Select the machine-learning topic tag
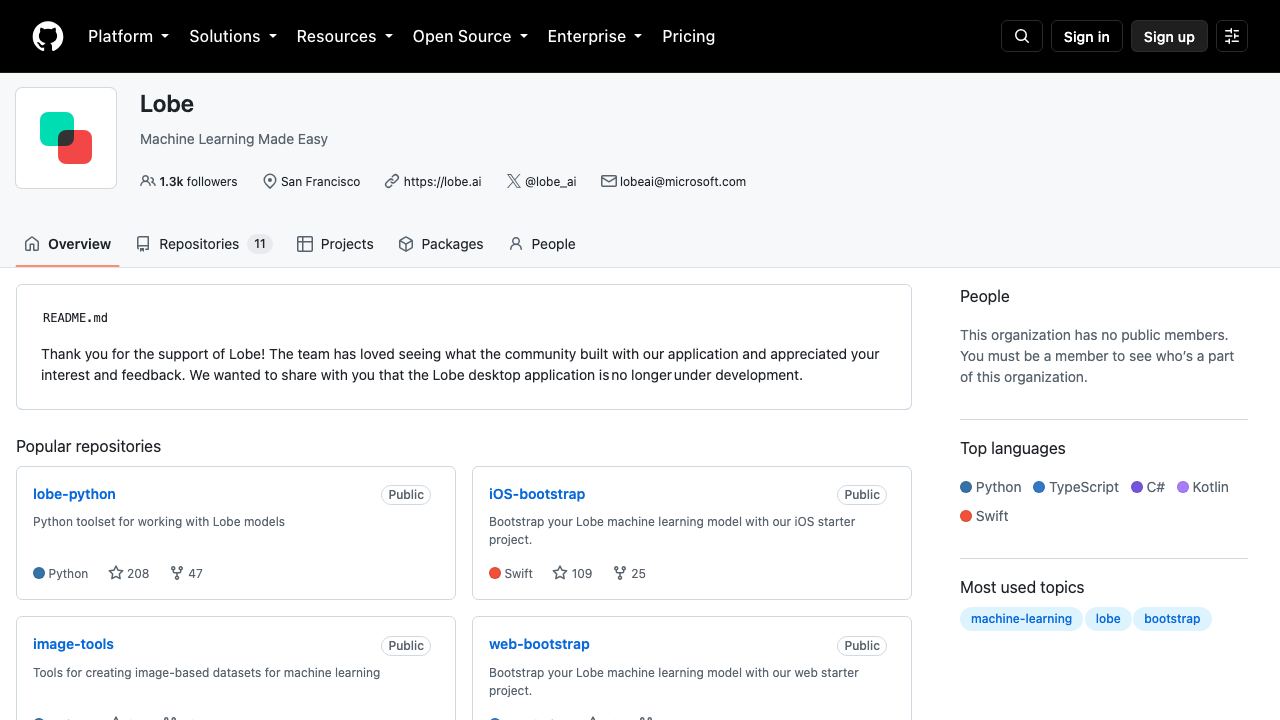Screen dimensions: 1280x720 click(1021, 619)
